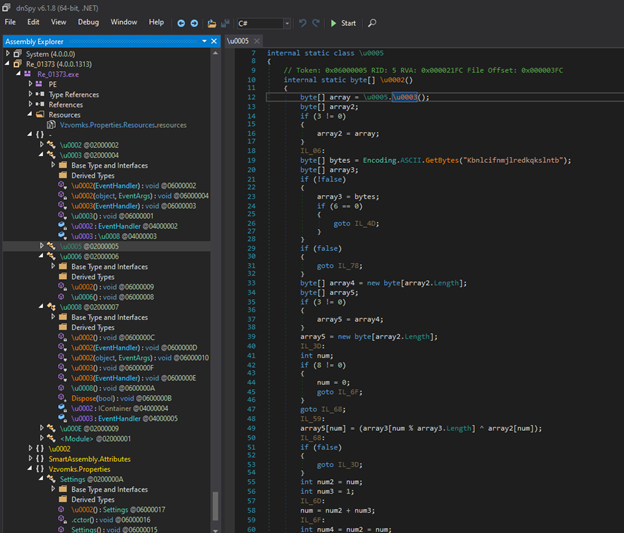The image size is (624, 533).
Task: Open Assembly Explorer window options arrow
Action: pyautogui.click(x=205, y=41)
